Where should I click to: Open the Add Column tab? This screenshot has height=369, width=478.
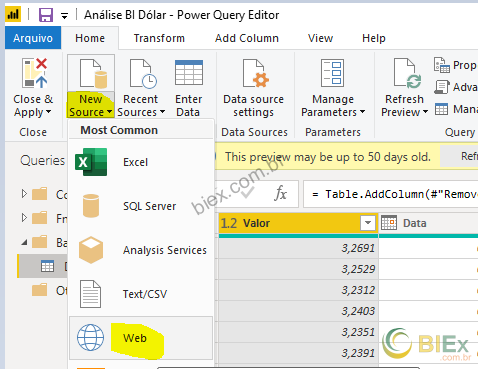click(247, 38)
